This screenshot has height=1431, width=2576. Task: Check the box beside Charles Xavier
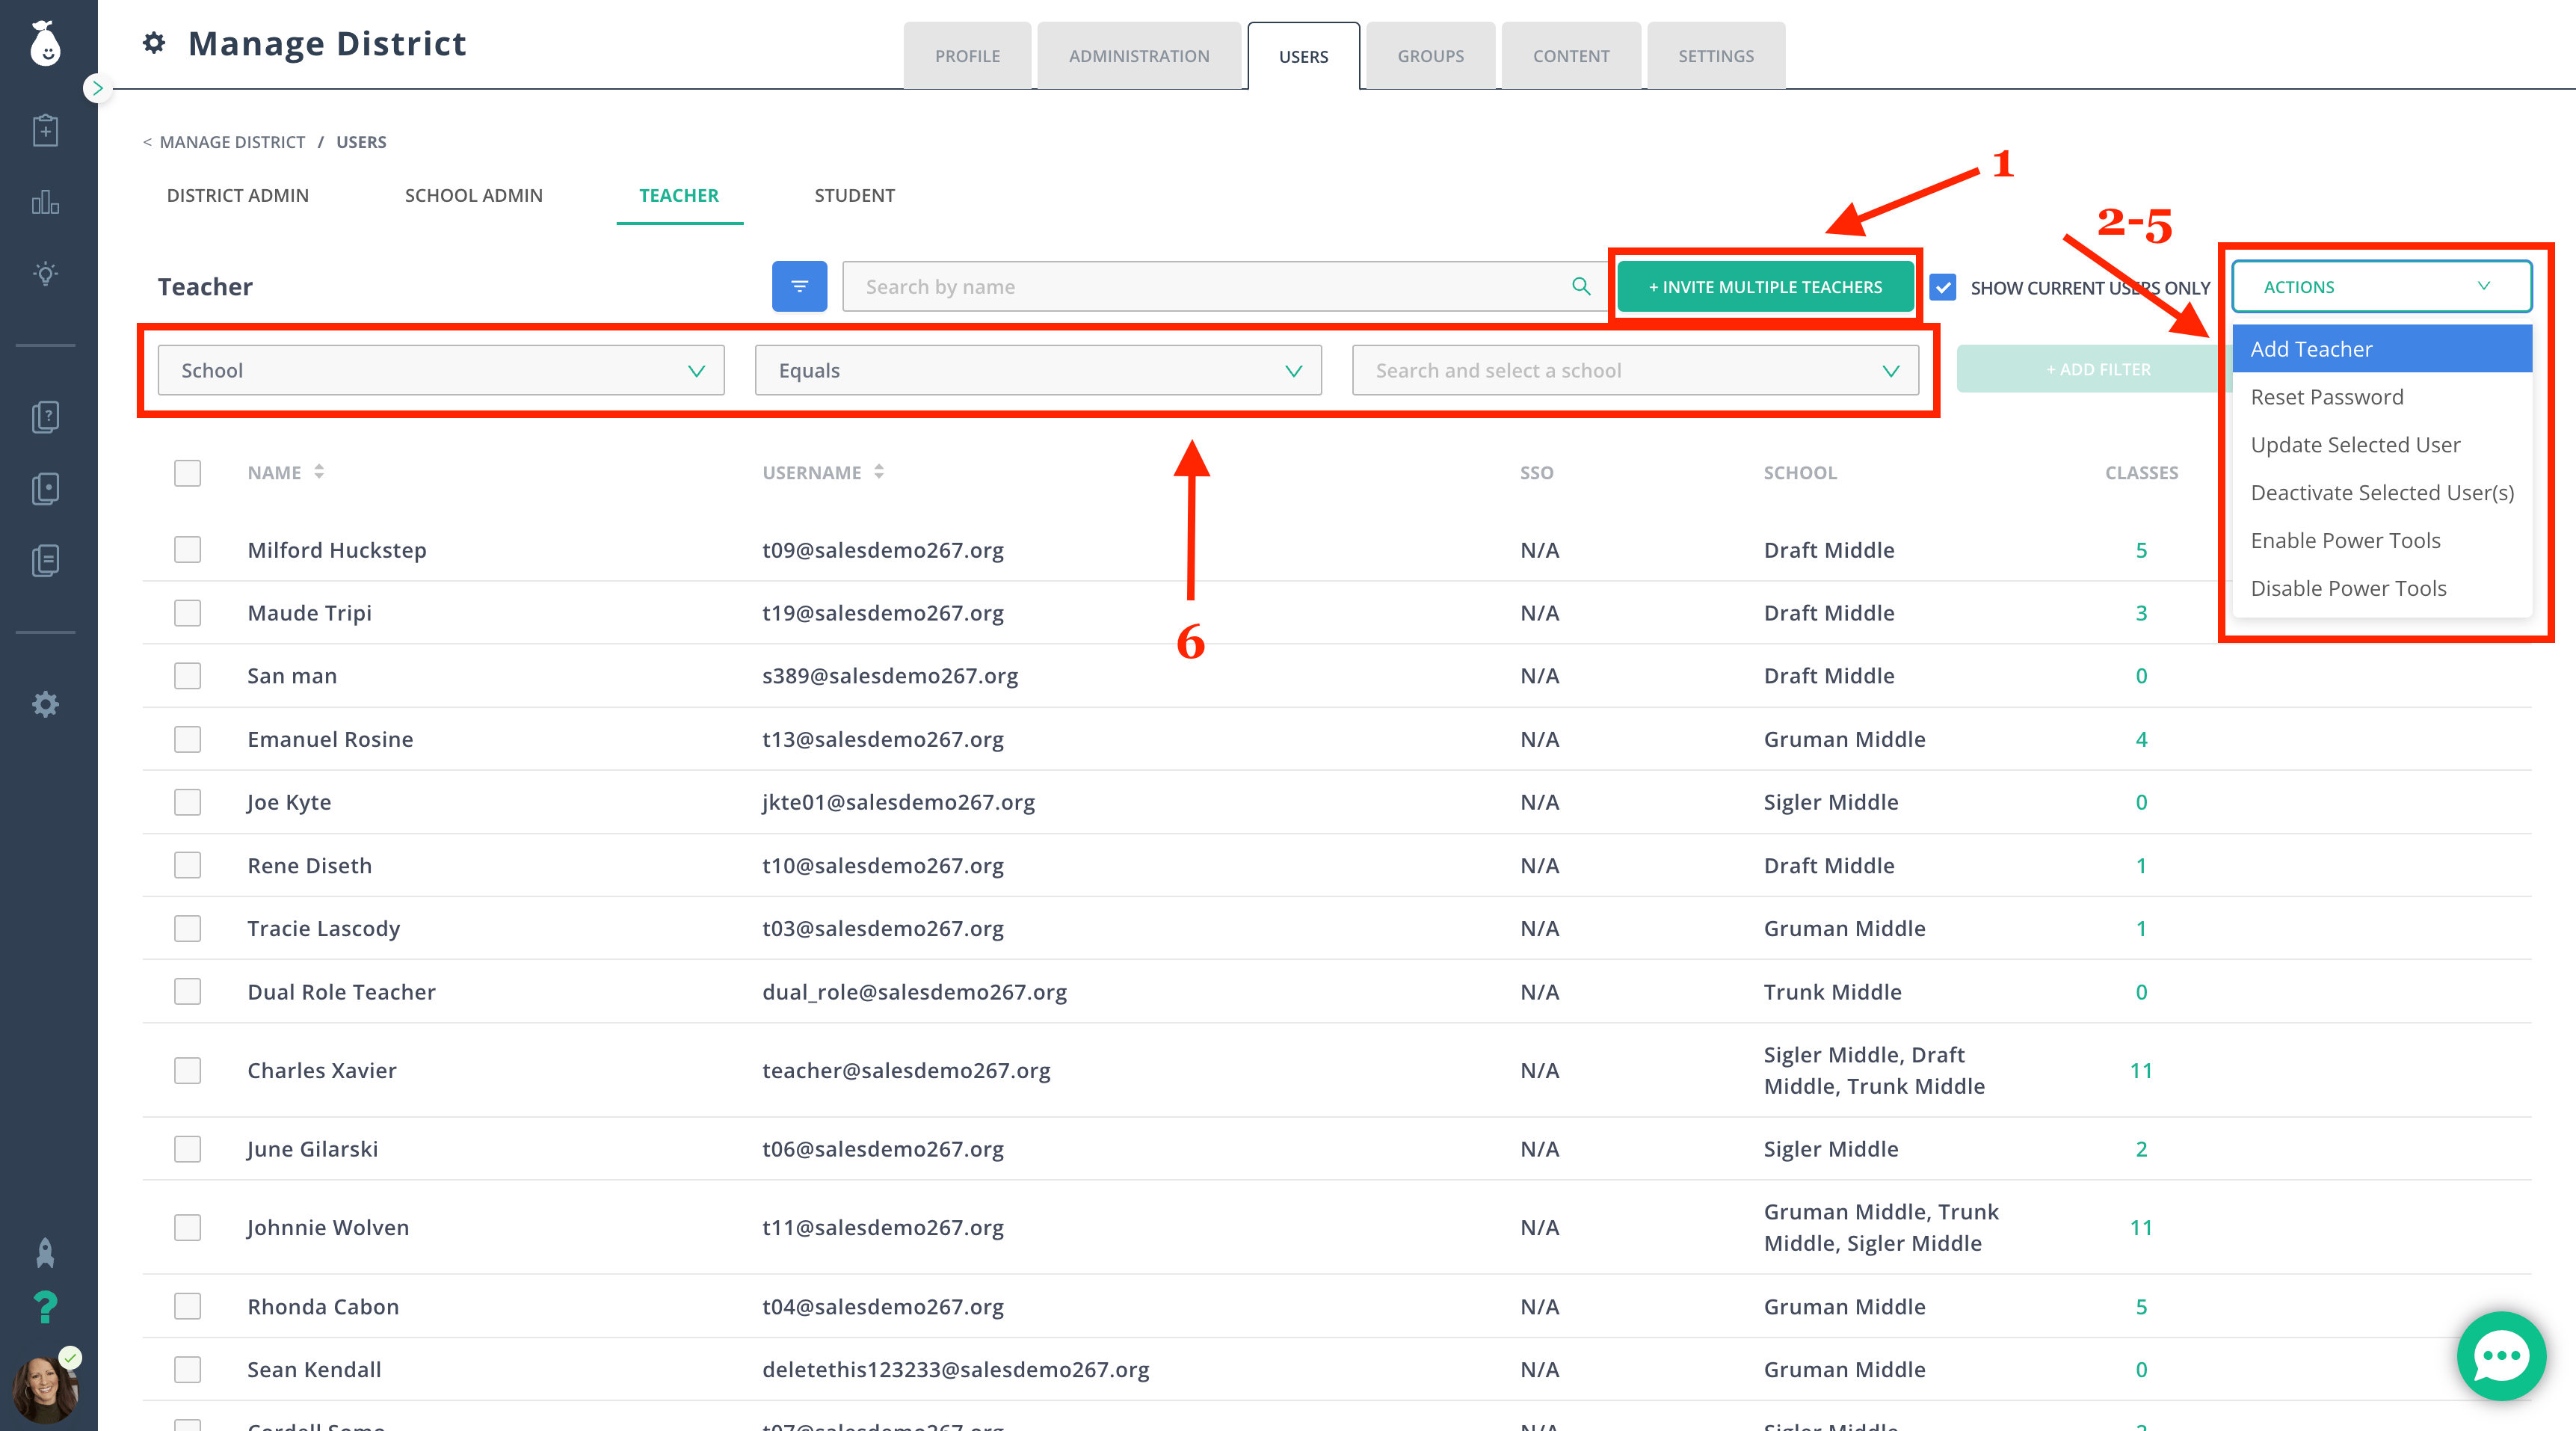pos(187,1071)
